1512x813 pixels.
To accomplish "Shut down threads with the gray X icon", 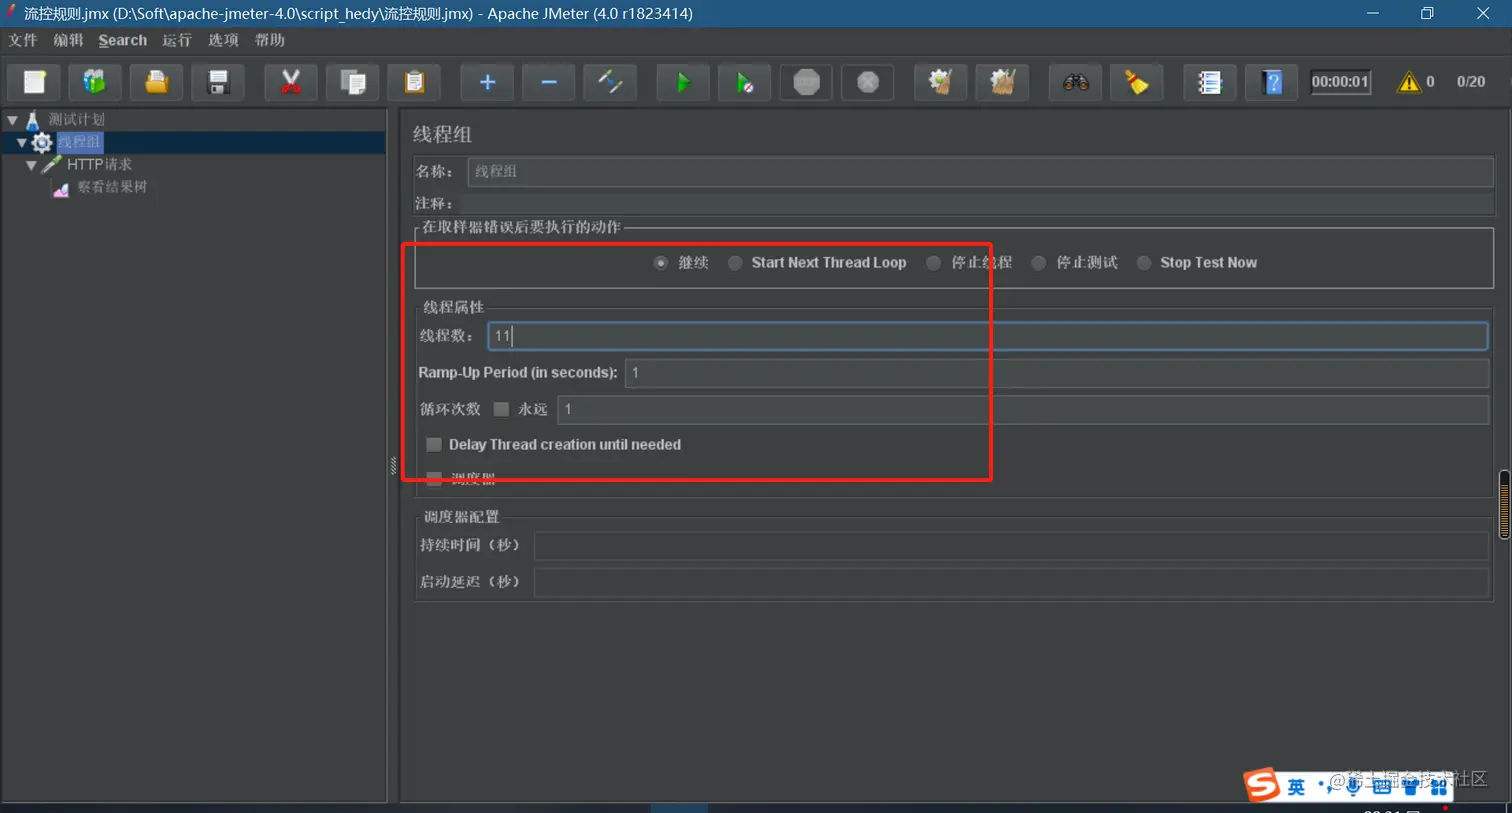I will coord(868,82).
